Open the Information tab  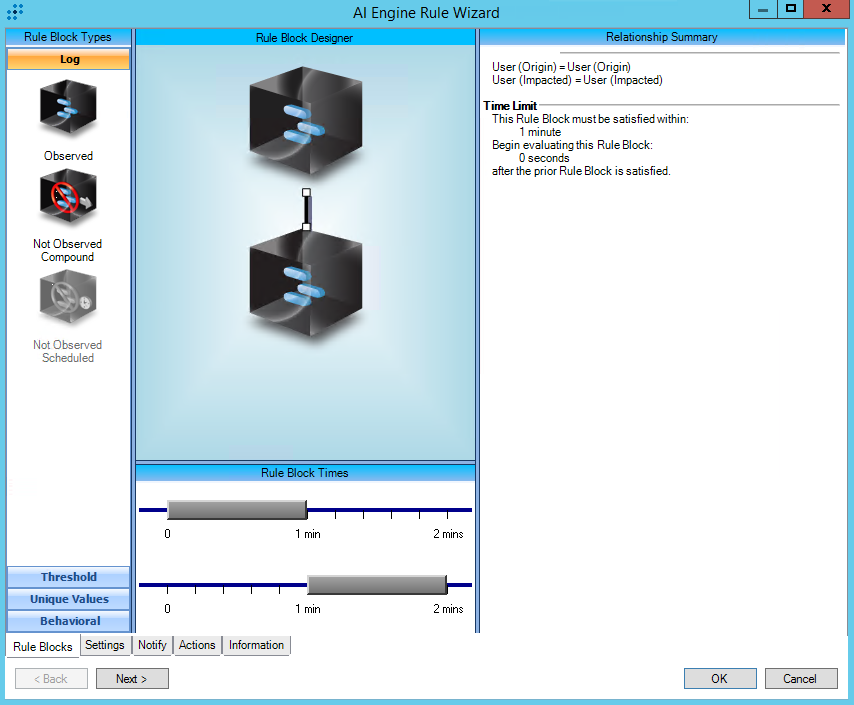(256, 645)
